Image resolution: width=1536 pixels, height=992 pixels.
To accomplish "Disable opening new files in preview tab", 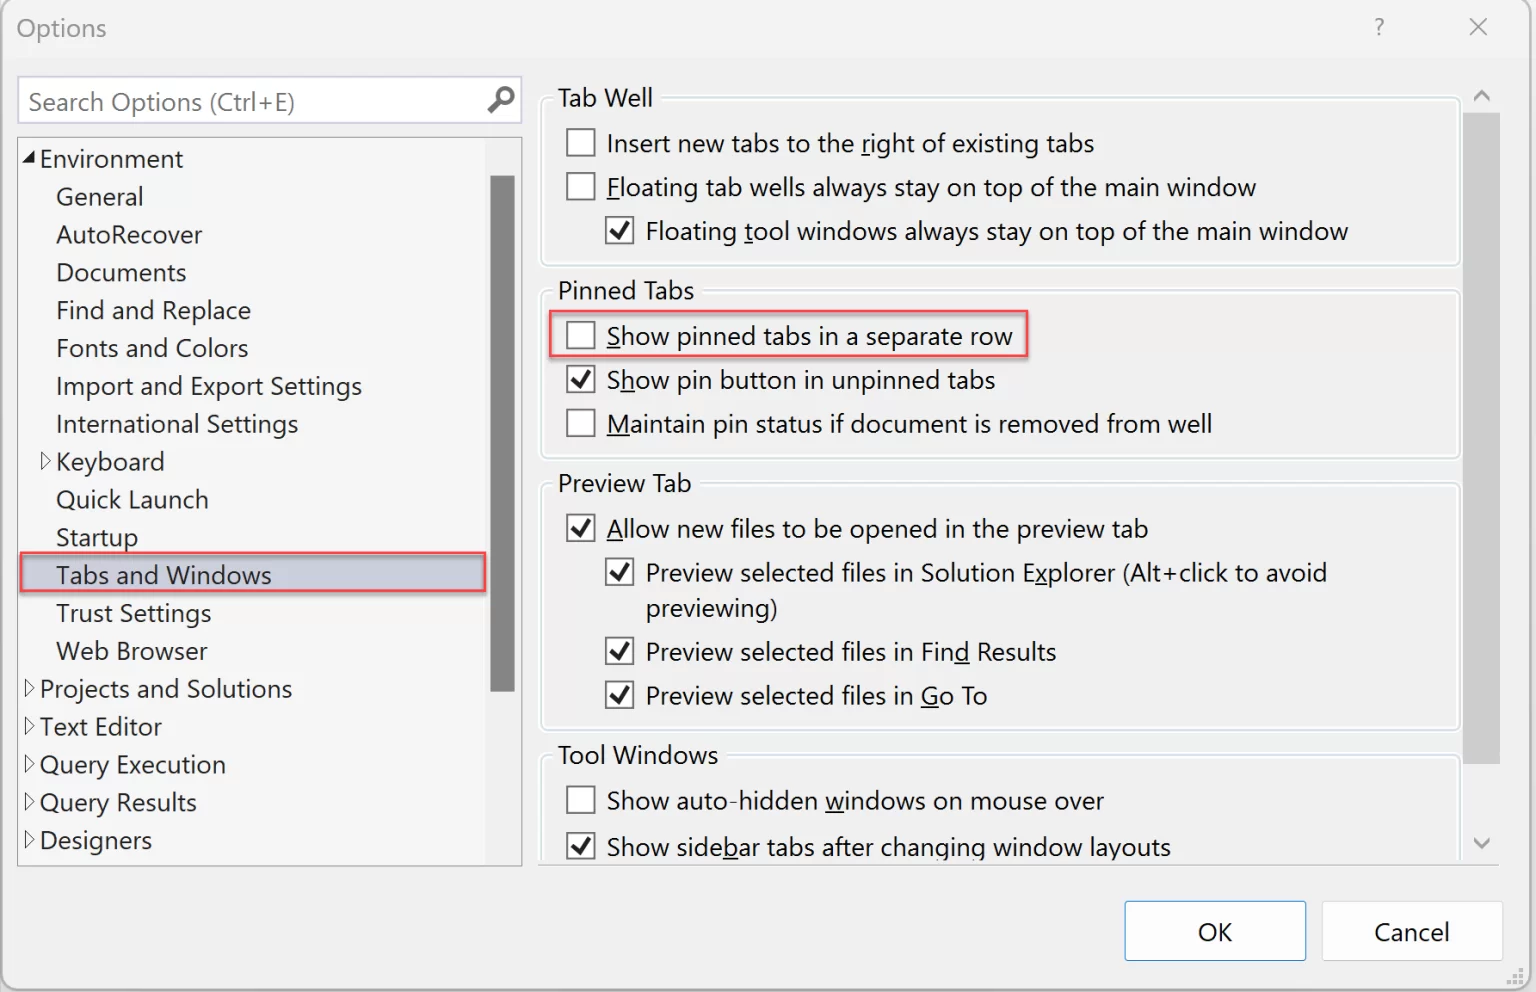I will click(x=580, y=528).
